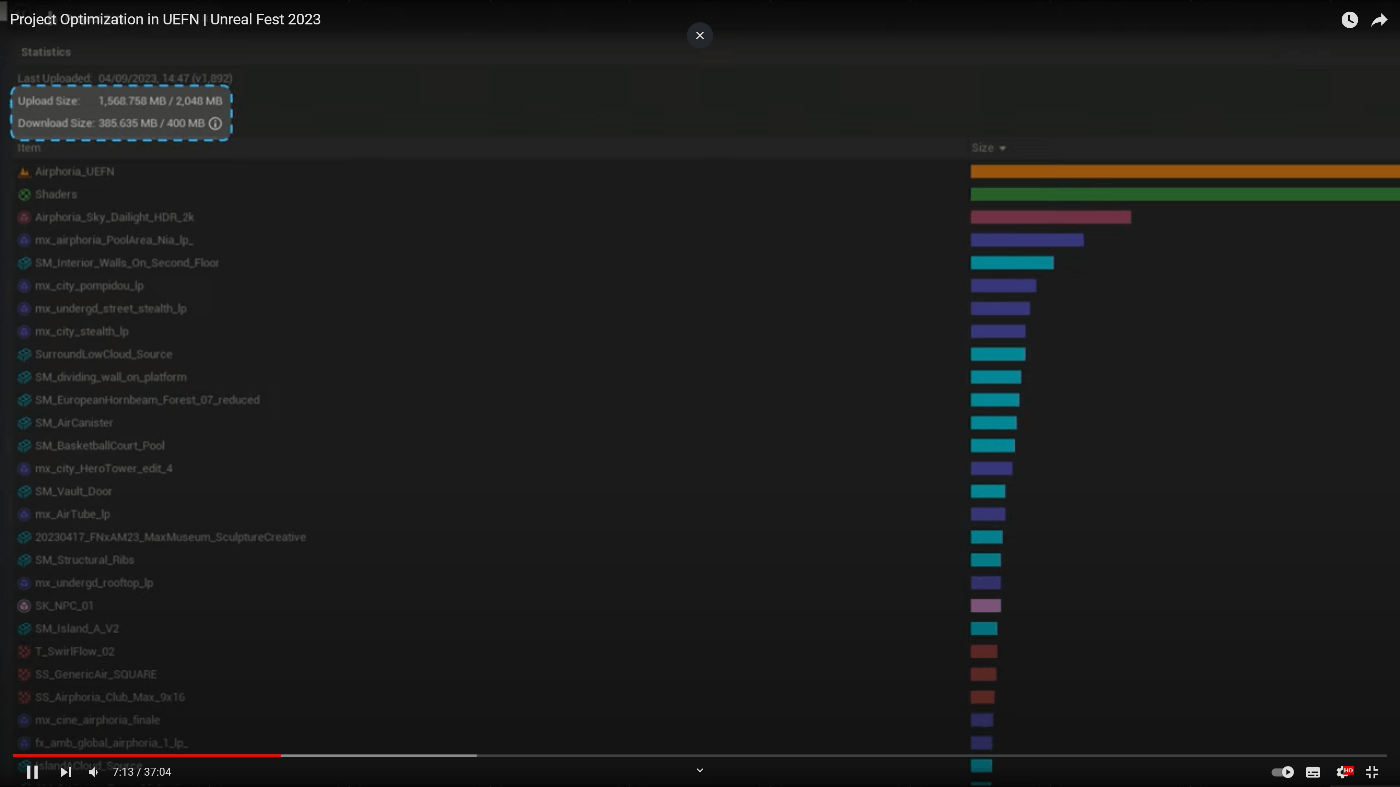This screenshot has height=787, width=1400.
Task: Click the mx_undergd_street_stealth_lp icon
Action: click(x=24, y=309)
